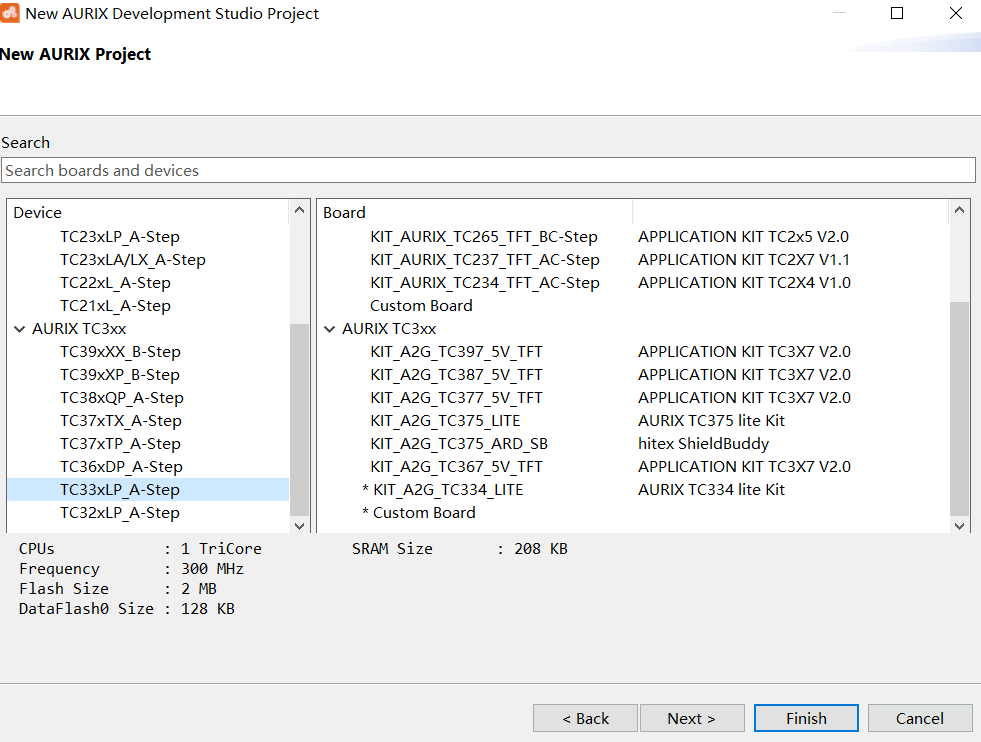
Task: Choose board KIT_A2G_TC387_5V_TFT
Action: (456, 375)
